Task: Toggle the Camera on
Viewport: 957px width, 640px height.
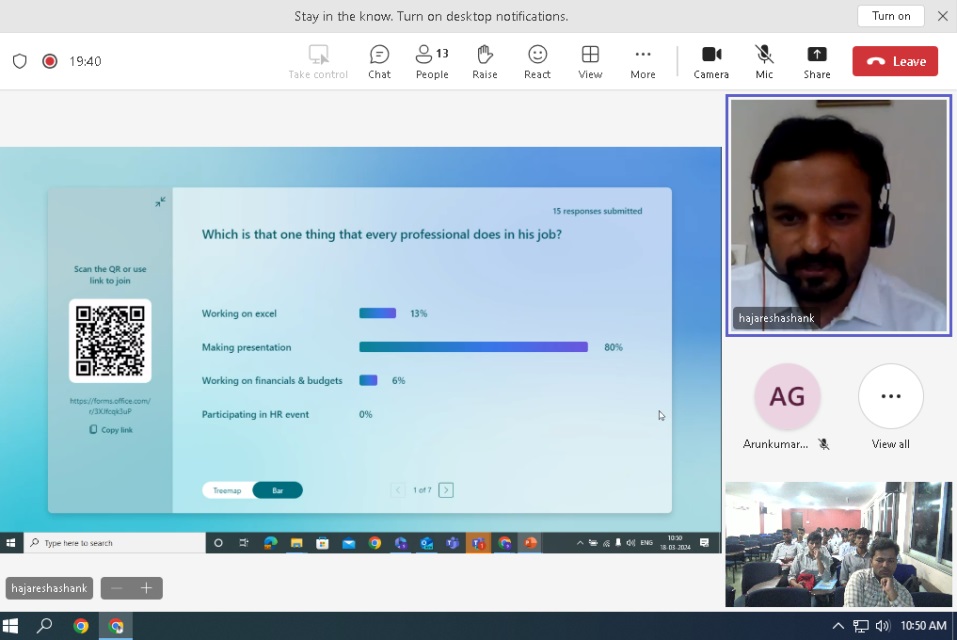Action: (711, 62)
